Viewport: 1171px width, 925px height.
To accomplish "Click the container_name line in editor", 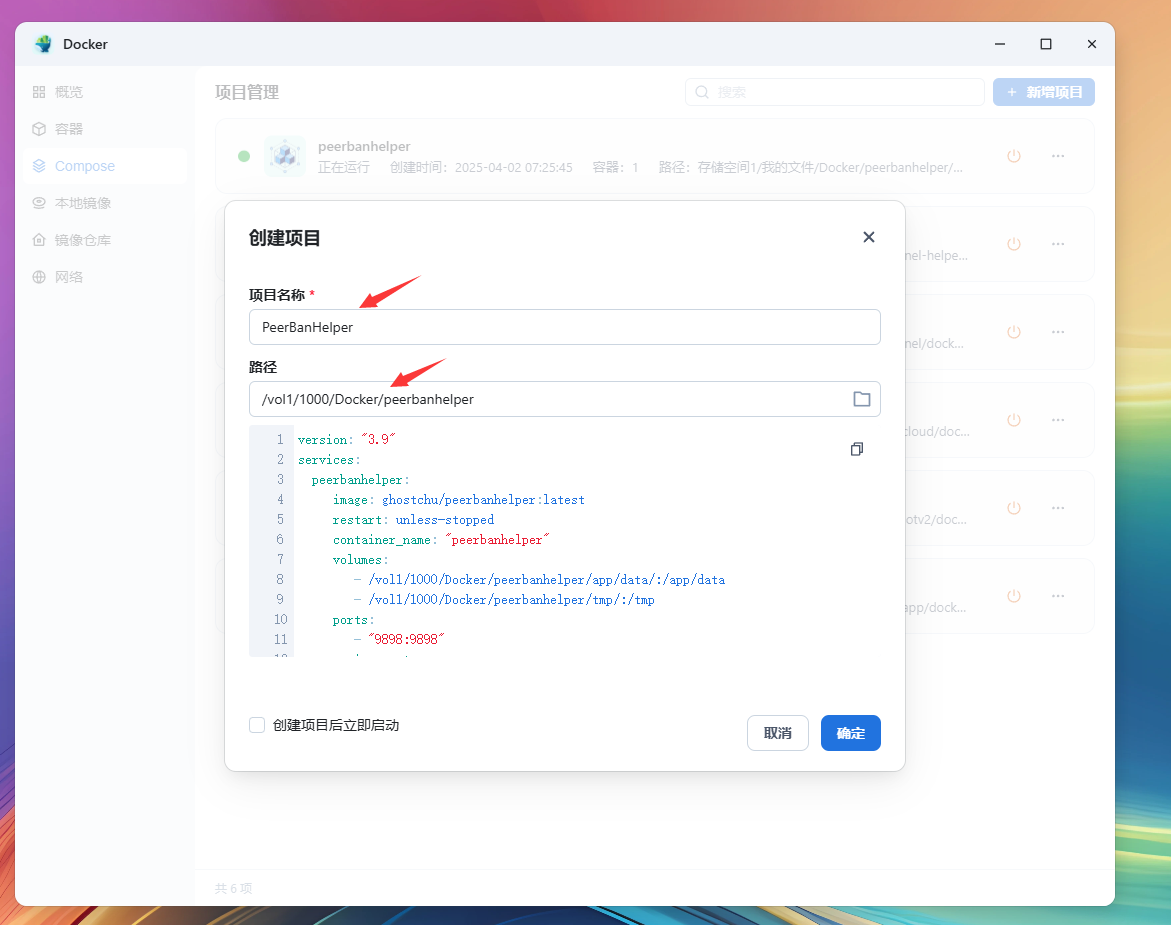I will tap(441, 540).
